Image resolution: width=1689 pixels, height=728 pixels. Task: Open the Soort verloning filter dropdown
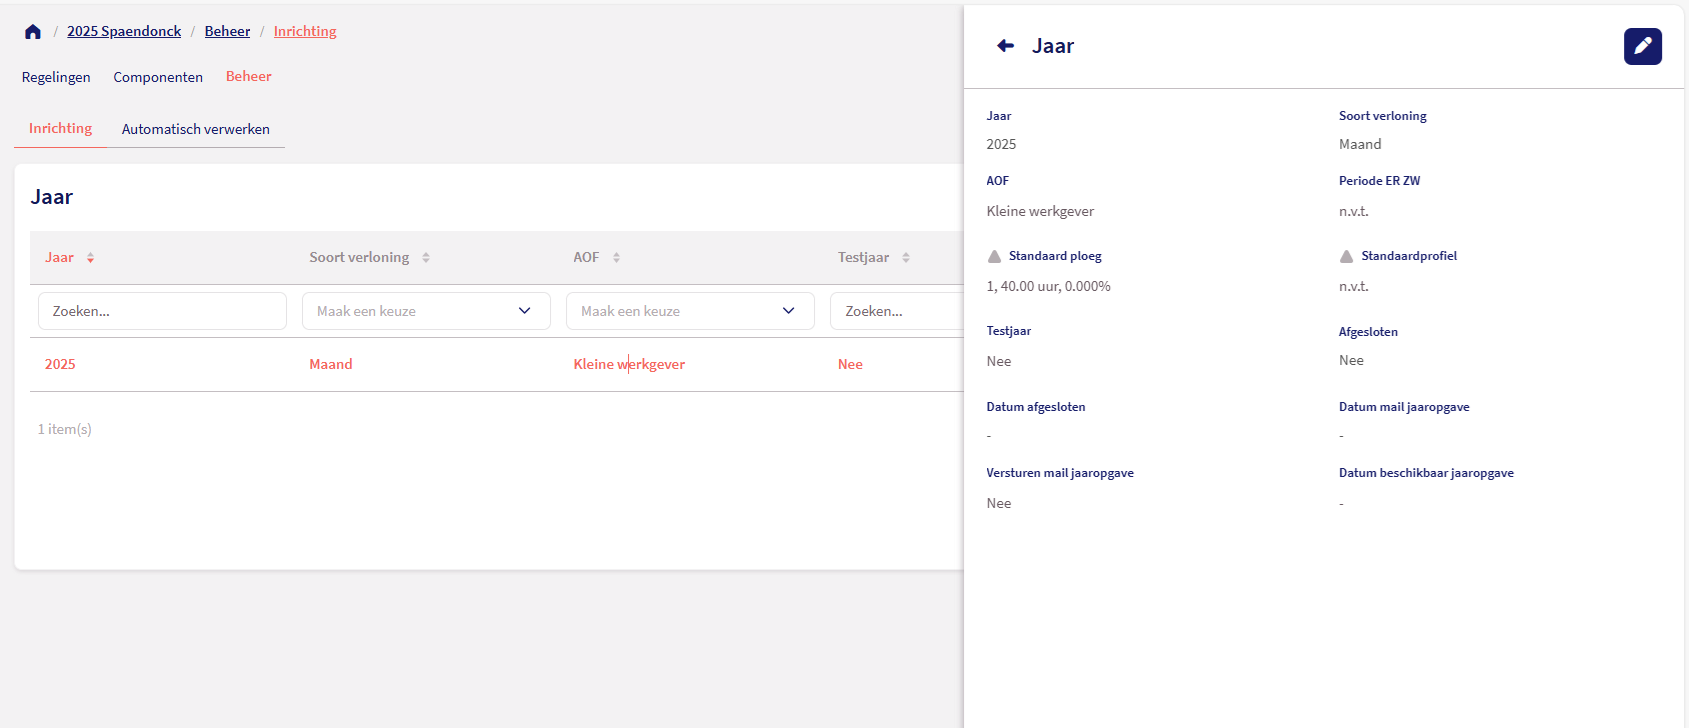pyautogui.click(x=426, y=311)
